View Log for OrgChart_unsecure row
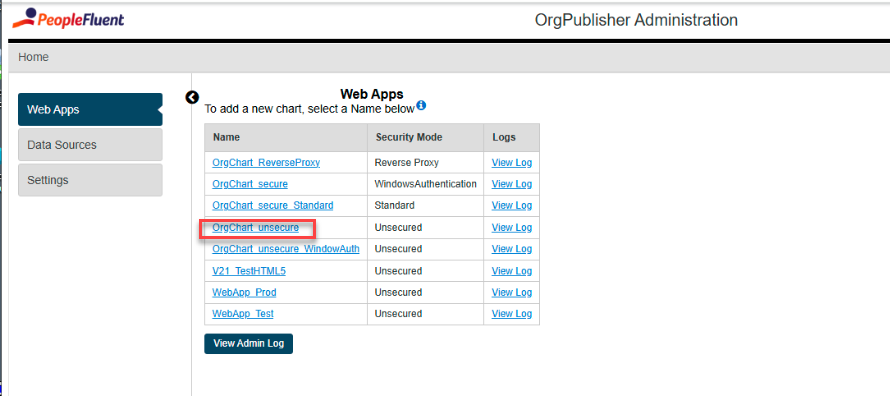Image resolution: width=890 pixels, height=396 pixels. coord(511,228)
